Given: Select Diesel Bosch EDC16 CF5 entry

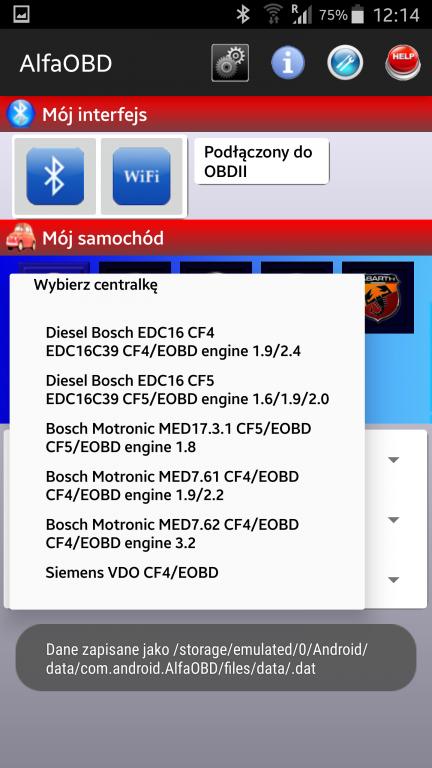Looking at the screenshot, I should click(x=187, y=390).
